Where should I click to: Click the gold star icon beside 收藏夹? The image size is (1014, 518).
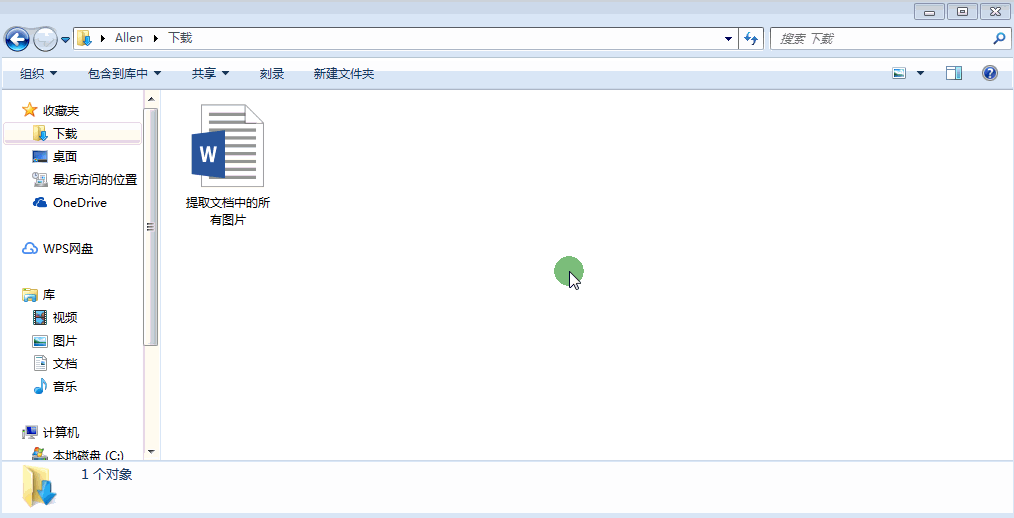30,110
